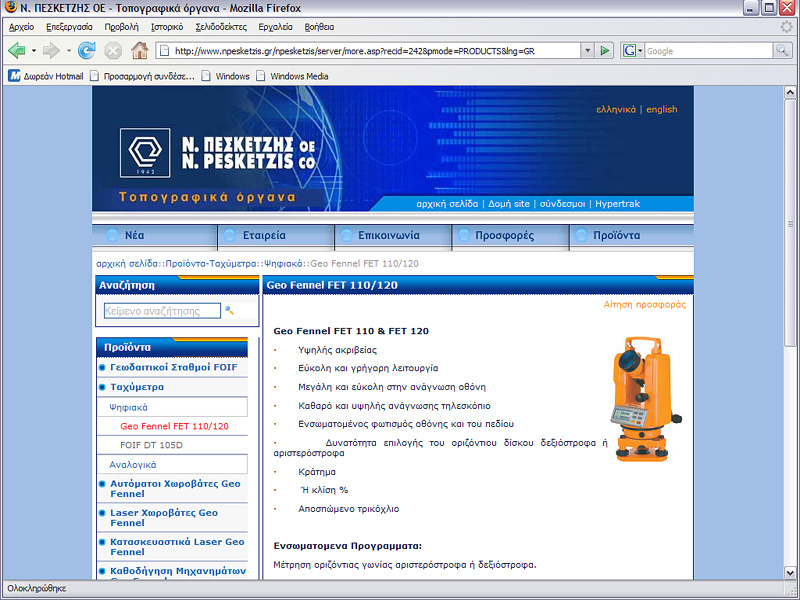Click the vertical scrollbar thumb
This screenshot has height=600, width=800.
pos(790,223)
